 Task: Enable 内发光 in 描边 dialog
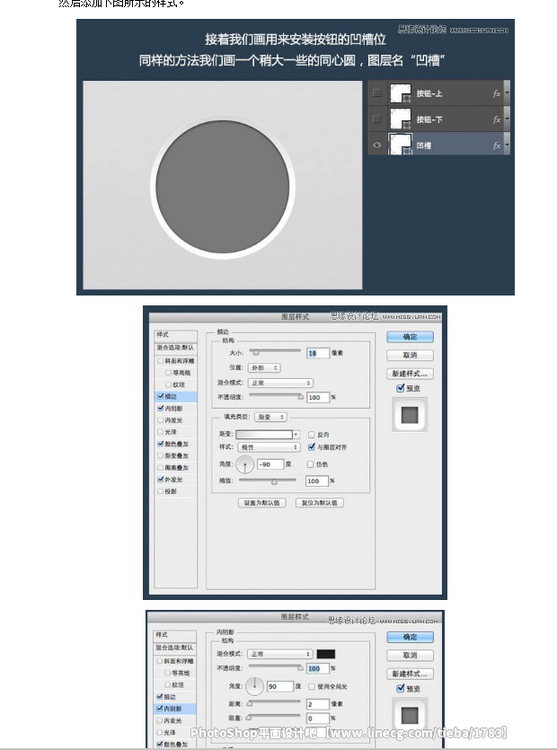coord(161,420)
